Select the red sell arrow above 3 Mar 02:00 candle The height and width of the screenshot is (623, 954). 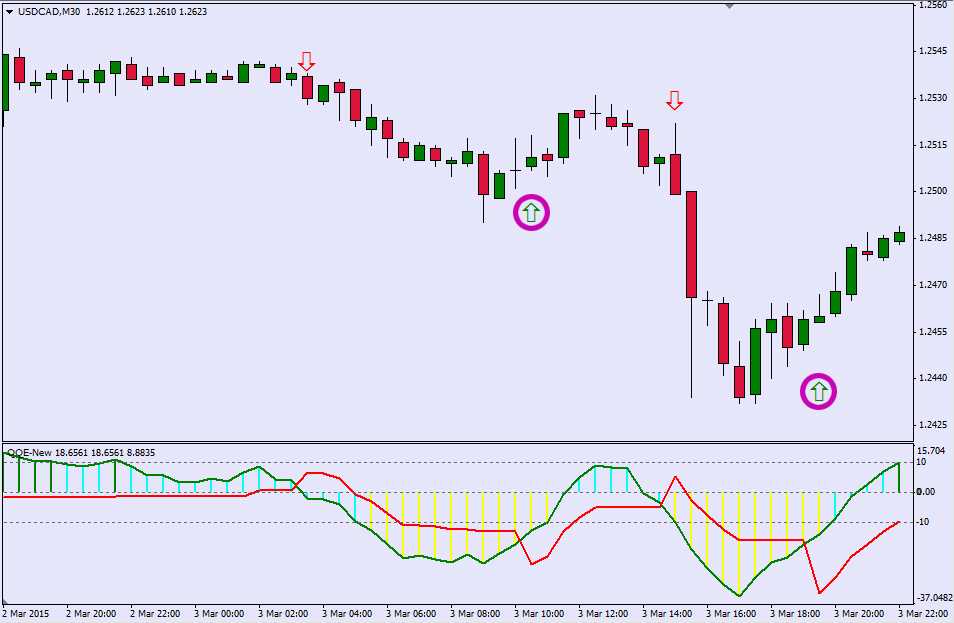tap(307, 61)
